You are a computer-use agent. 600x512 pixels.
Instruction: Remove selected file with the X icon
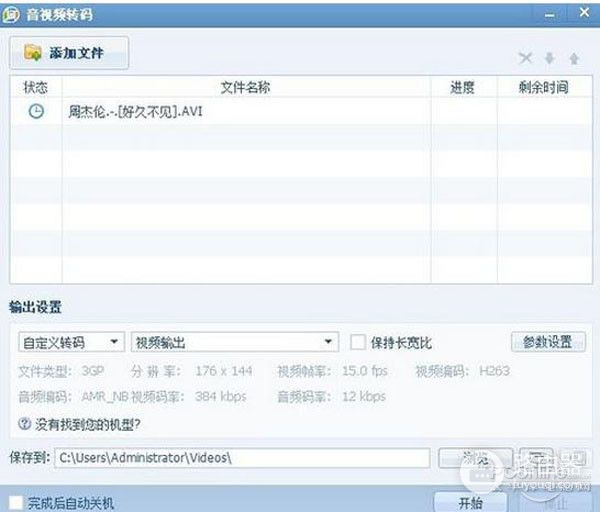point(525,58)
